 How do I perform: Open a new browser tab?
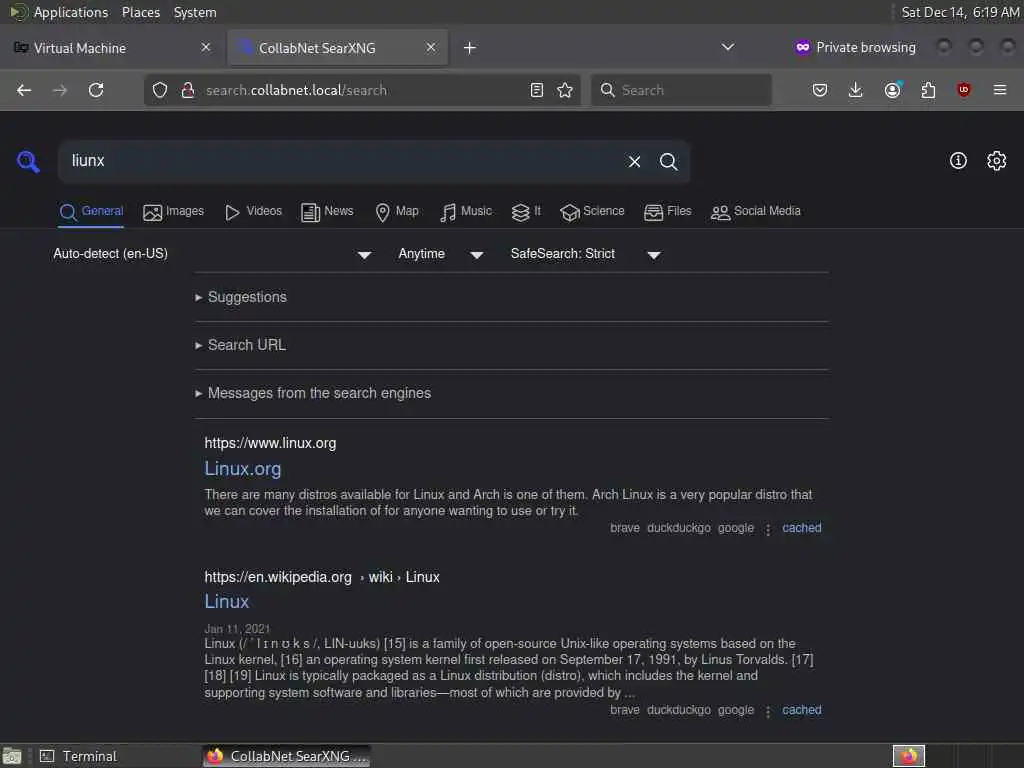click(x=470, y=48)
